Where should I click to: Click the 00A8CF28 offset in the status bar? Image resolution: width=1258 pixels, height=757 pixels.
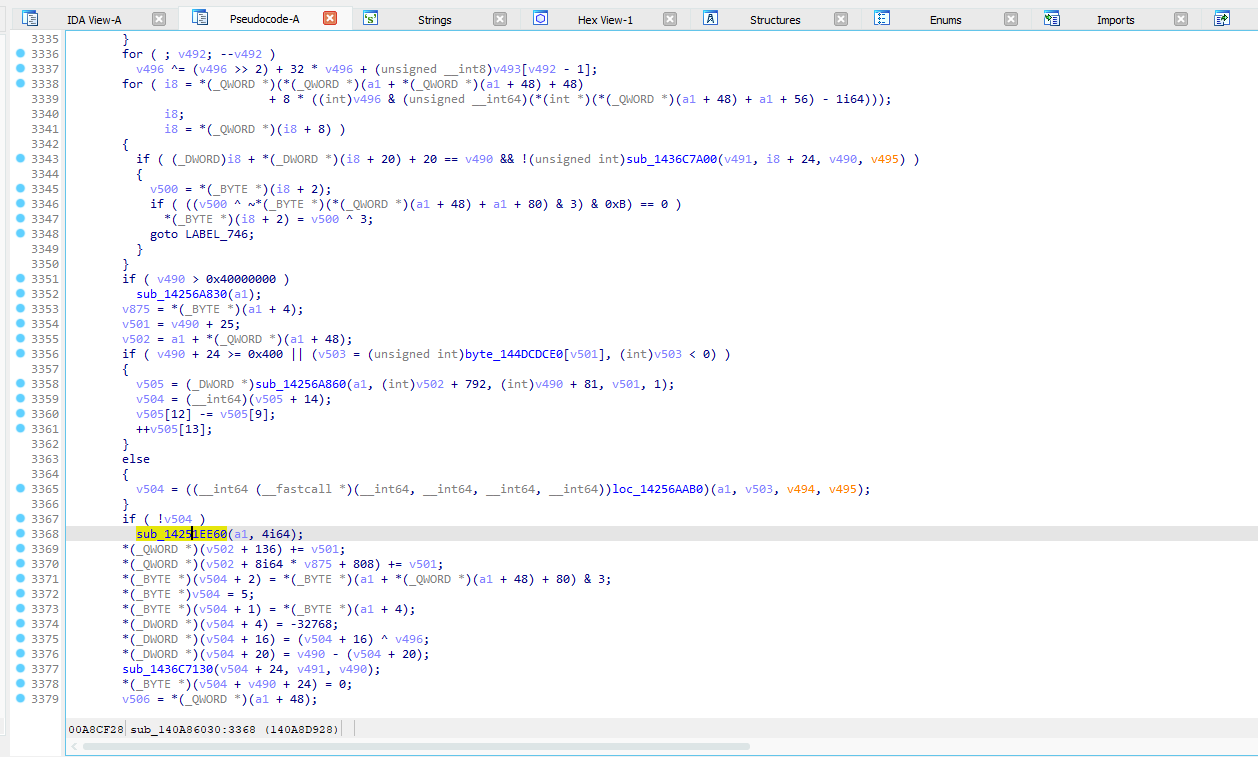95,729
